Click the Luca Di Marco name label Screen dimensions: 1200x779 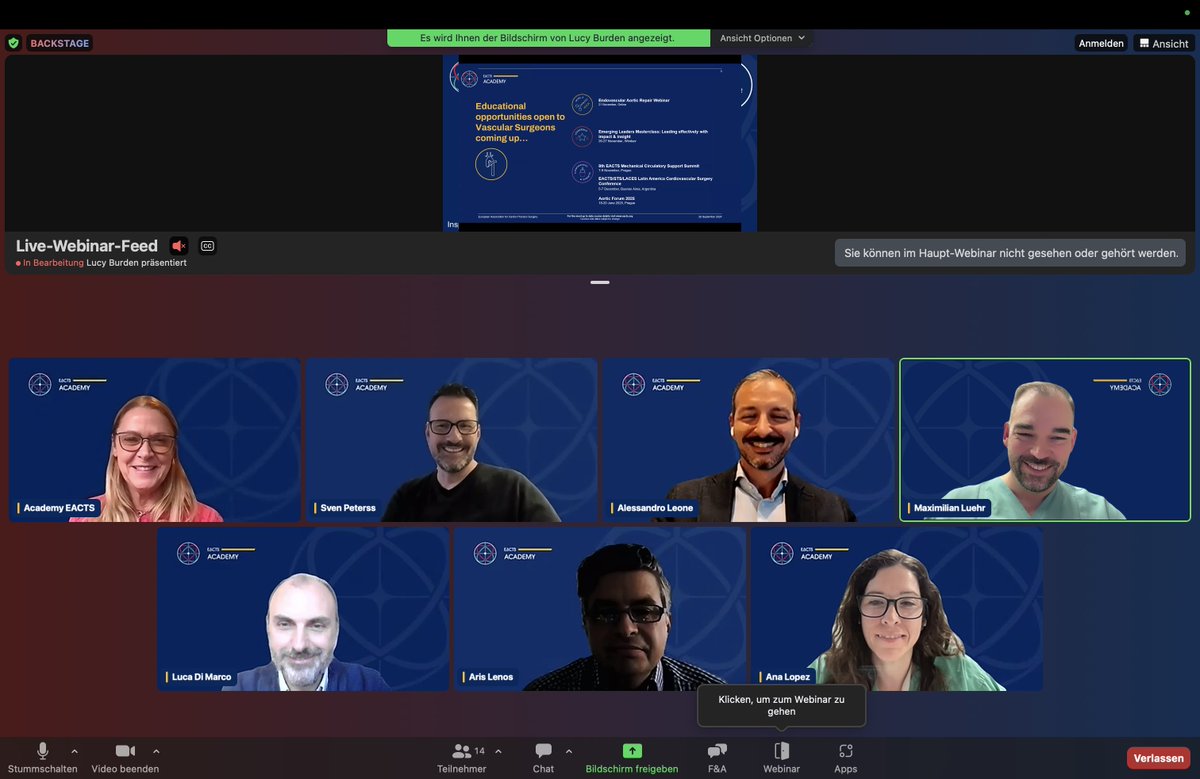(200, 677)
